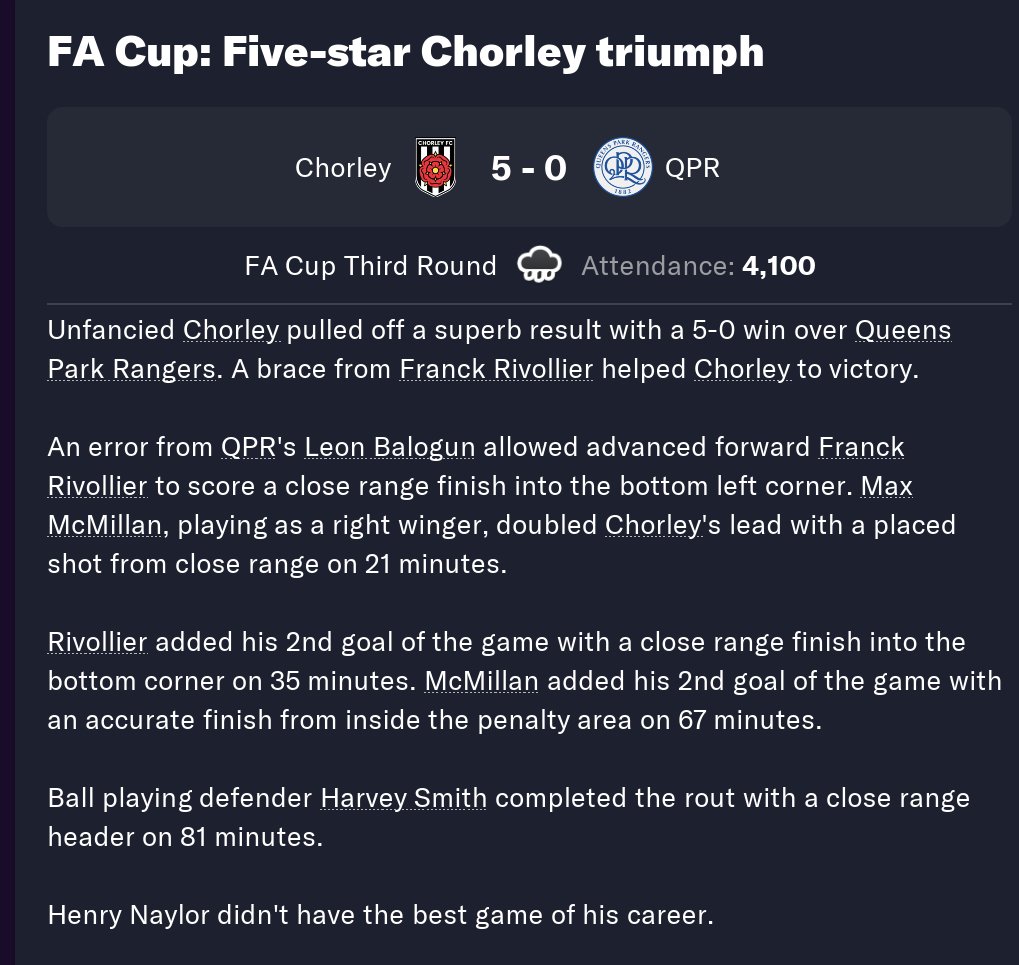Viewport: 1019px width, 965px height.
Task: Open QPR's link in error sentence
Action: (x=249, y=447)
